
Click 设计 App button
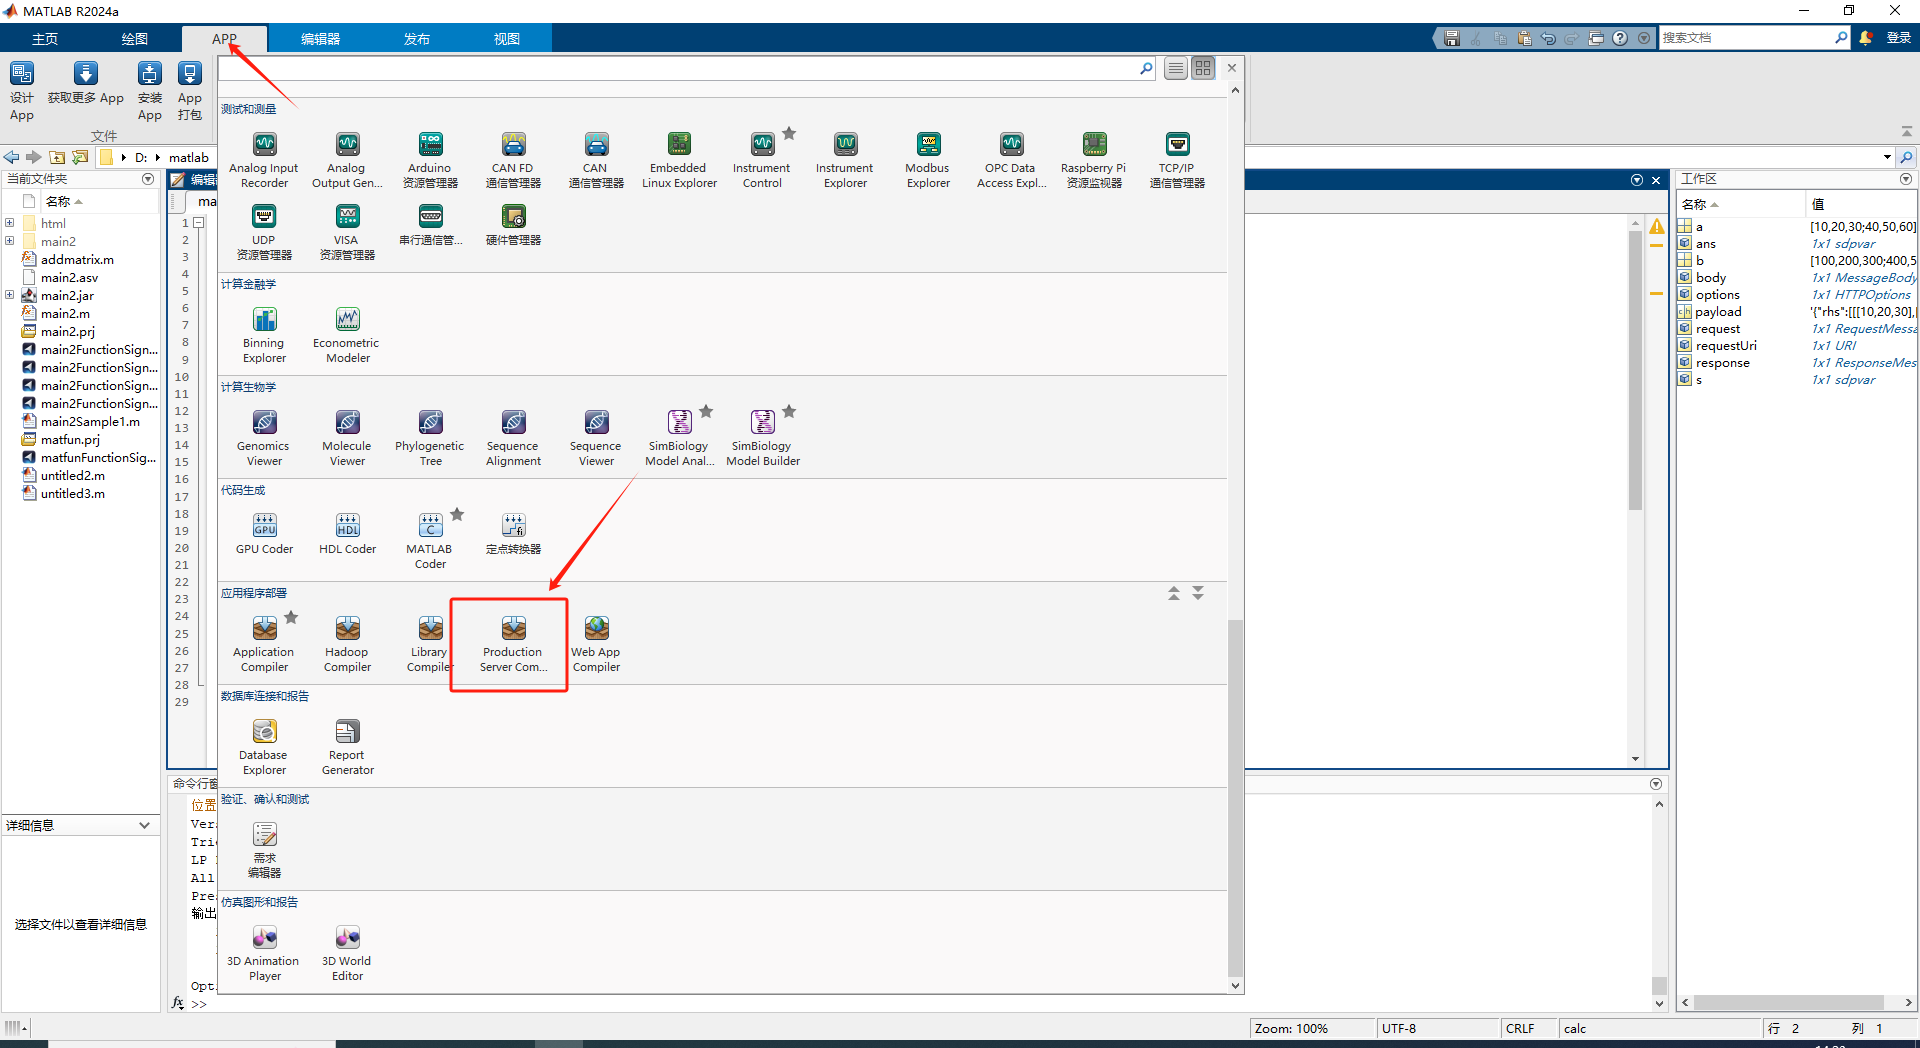(x=22, y=90)
